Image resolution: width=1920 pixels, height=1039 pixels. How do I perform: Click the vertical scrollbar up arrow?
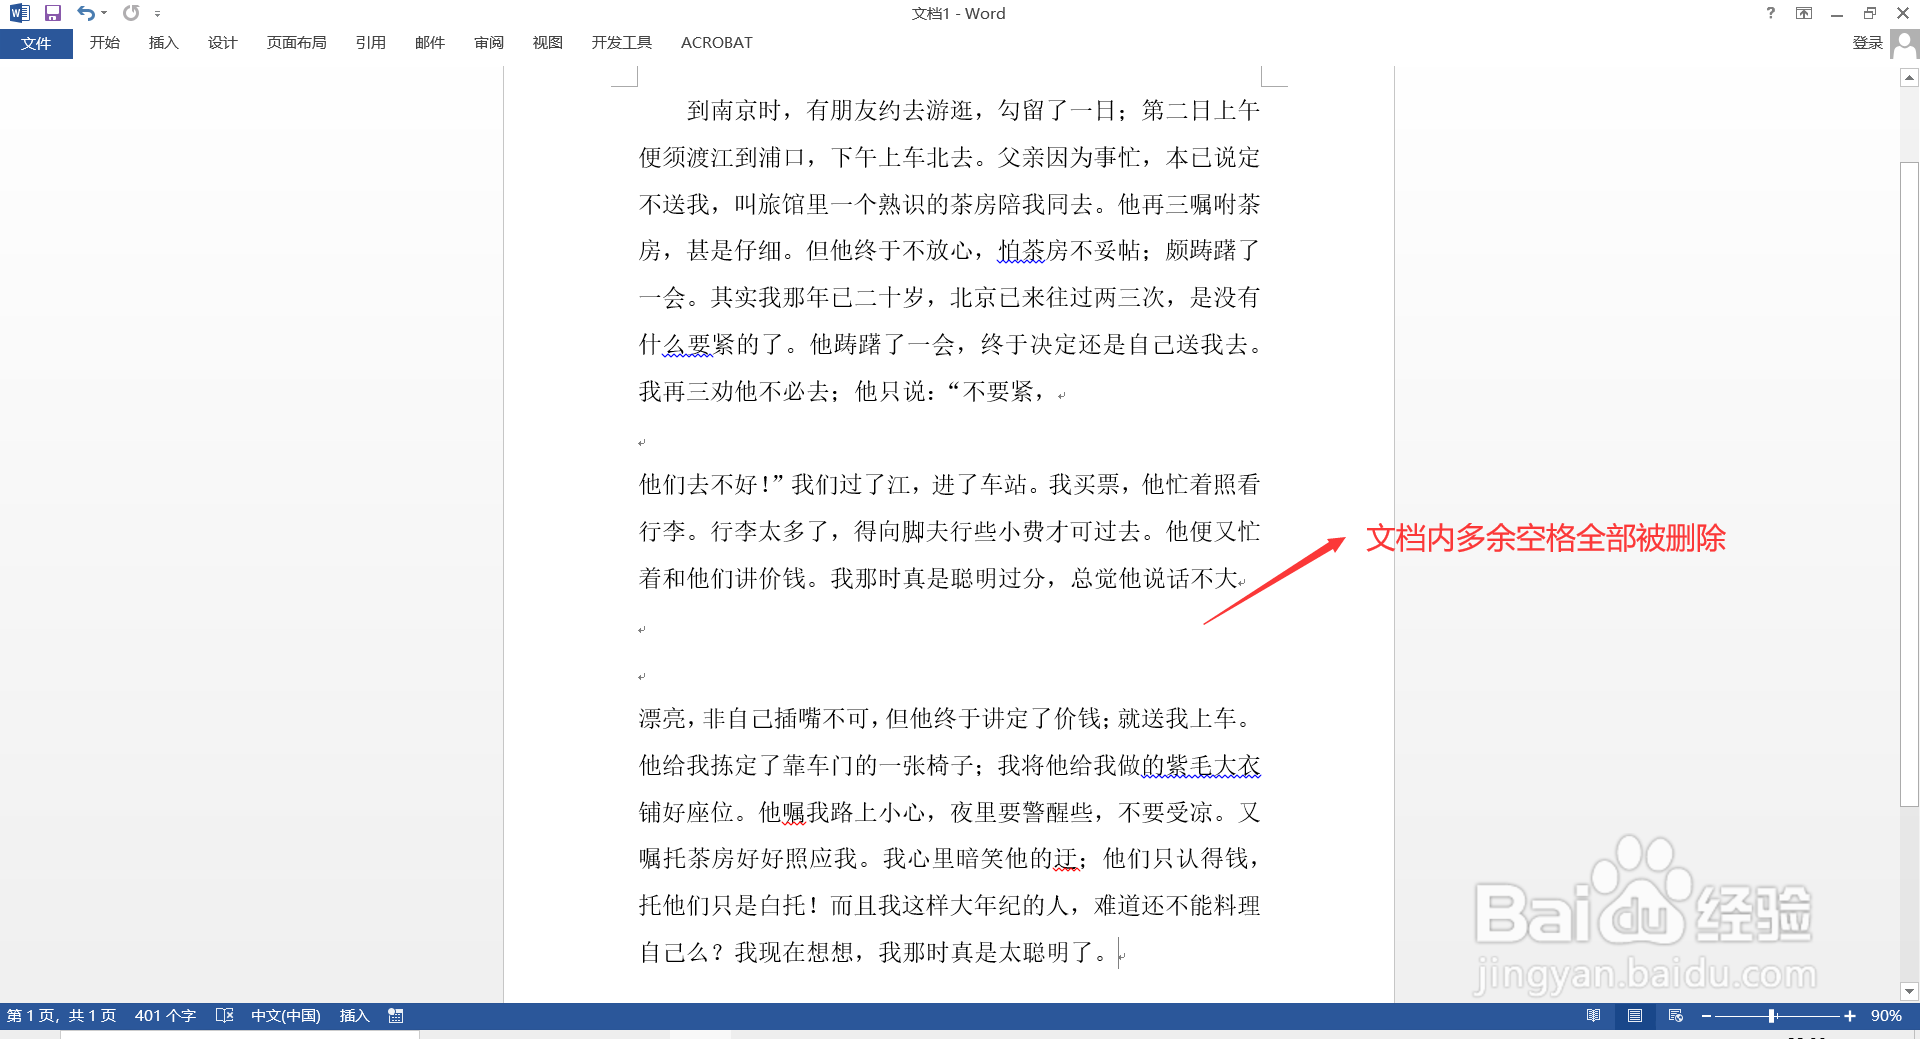coord(1910,77)
